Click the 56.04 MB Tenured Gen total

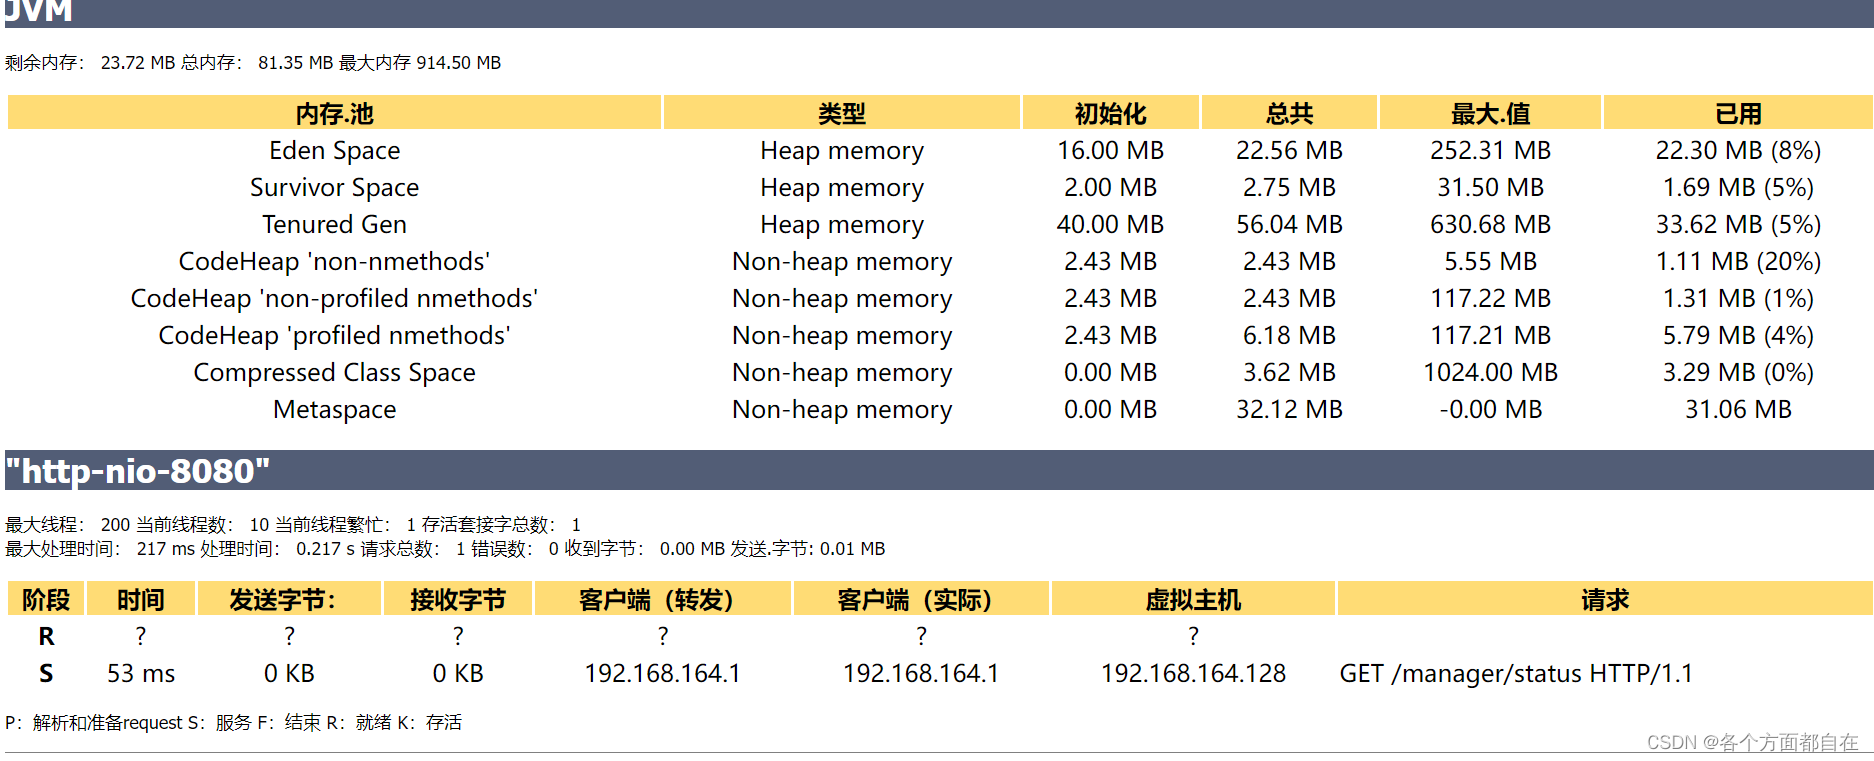pyautogui.click(x=1289, y=224)
